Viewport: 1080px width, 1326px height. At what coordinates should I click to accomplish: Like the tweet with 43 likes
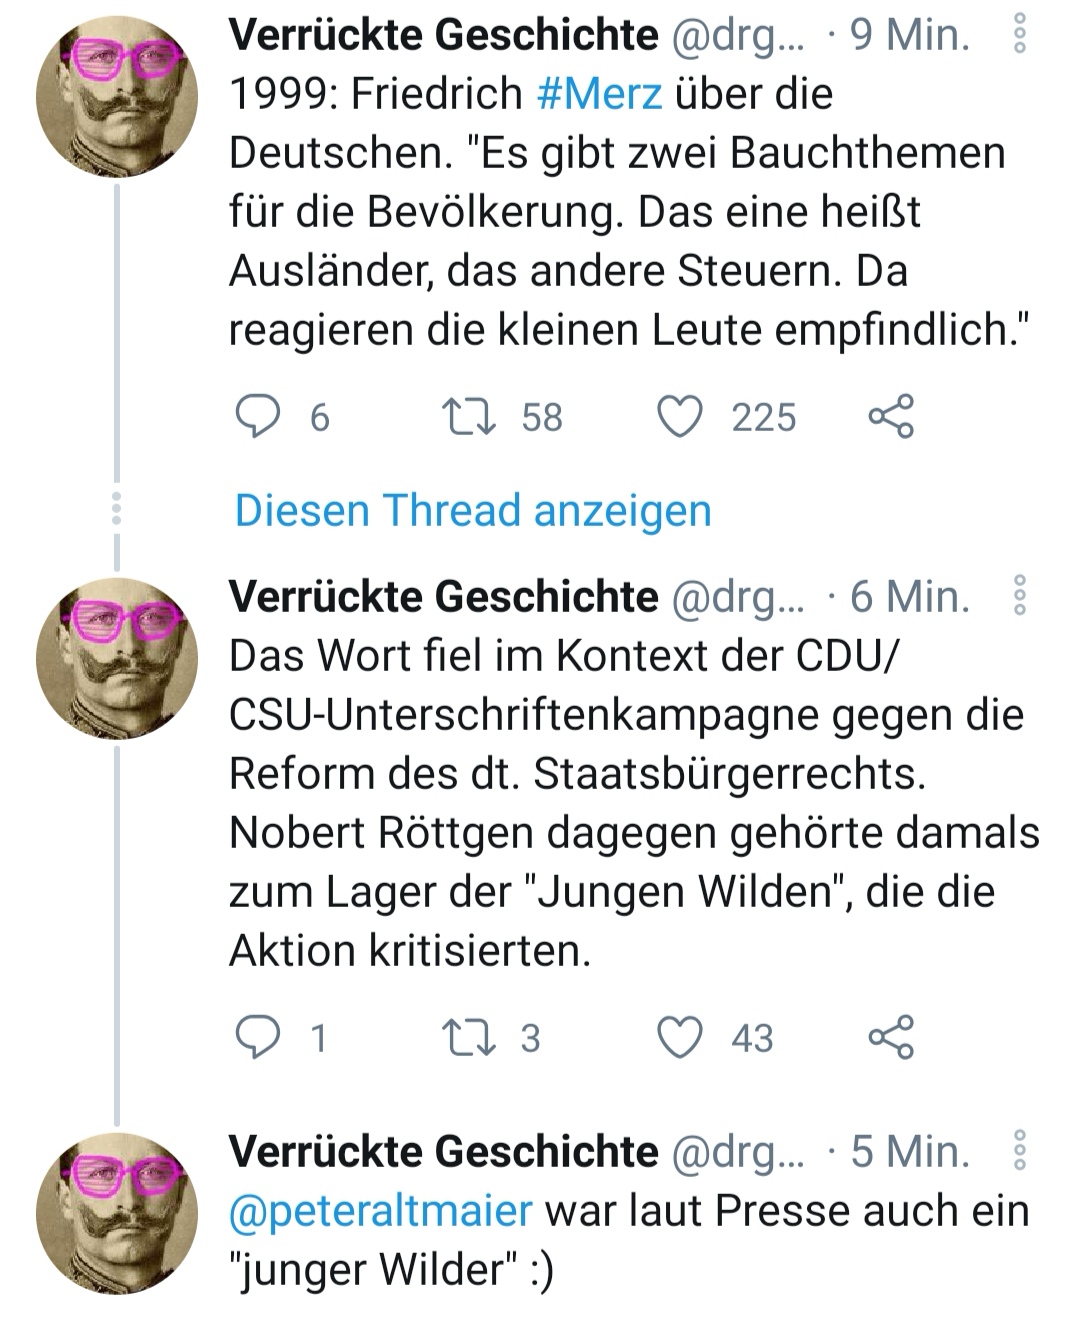680,1037
